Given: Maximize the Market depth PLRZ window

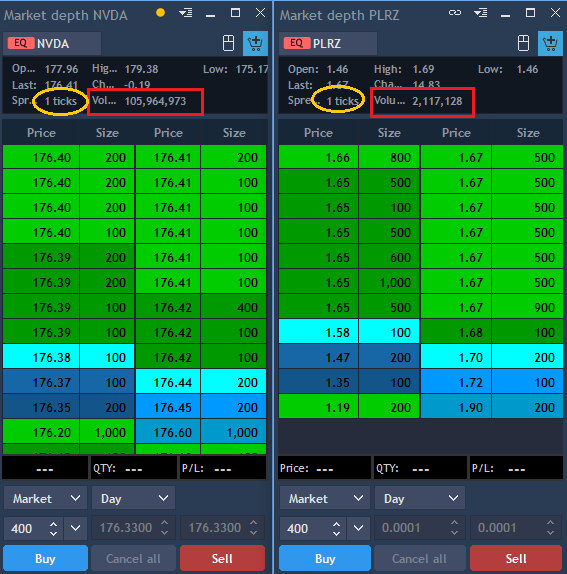Looking at the screenshot, I should coord(530,13).
